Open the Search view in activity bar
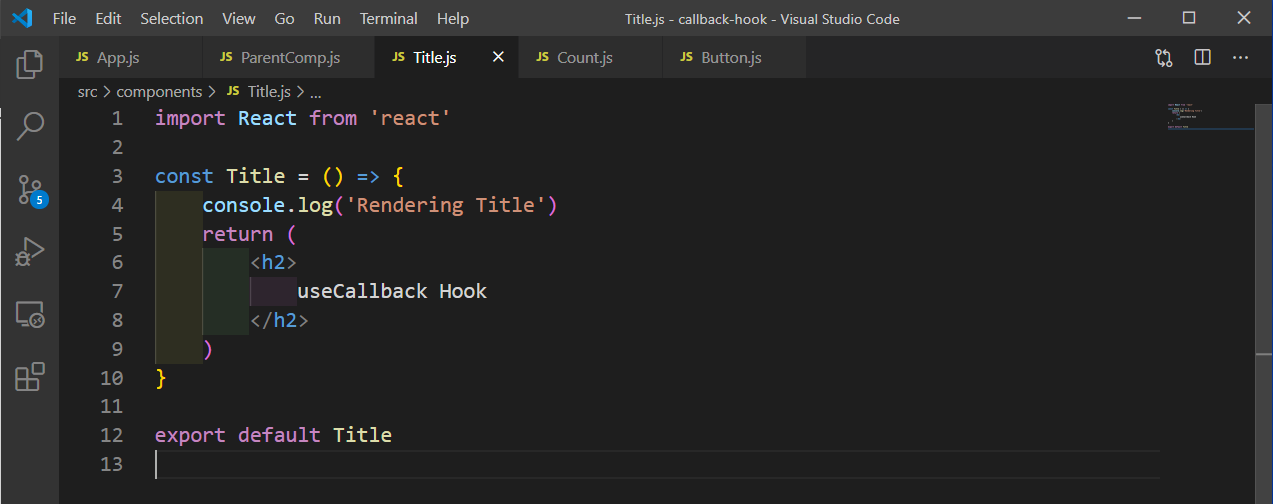The image size is (1273, 504). click(30, 125)
